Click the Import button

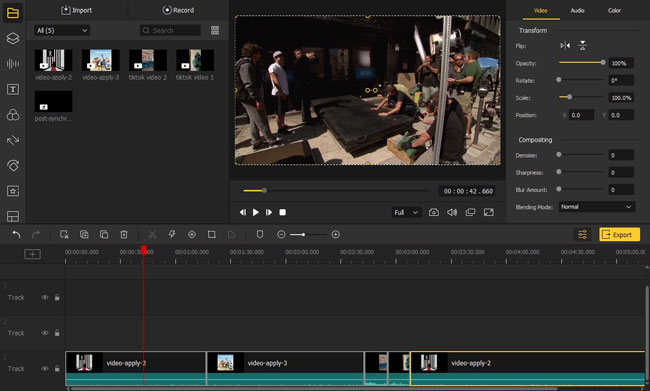pos(77,10)
